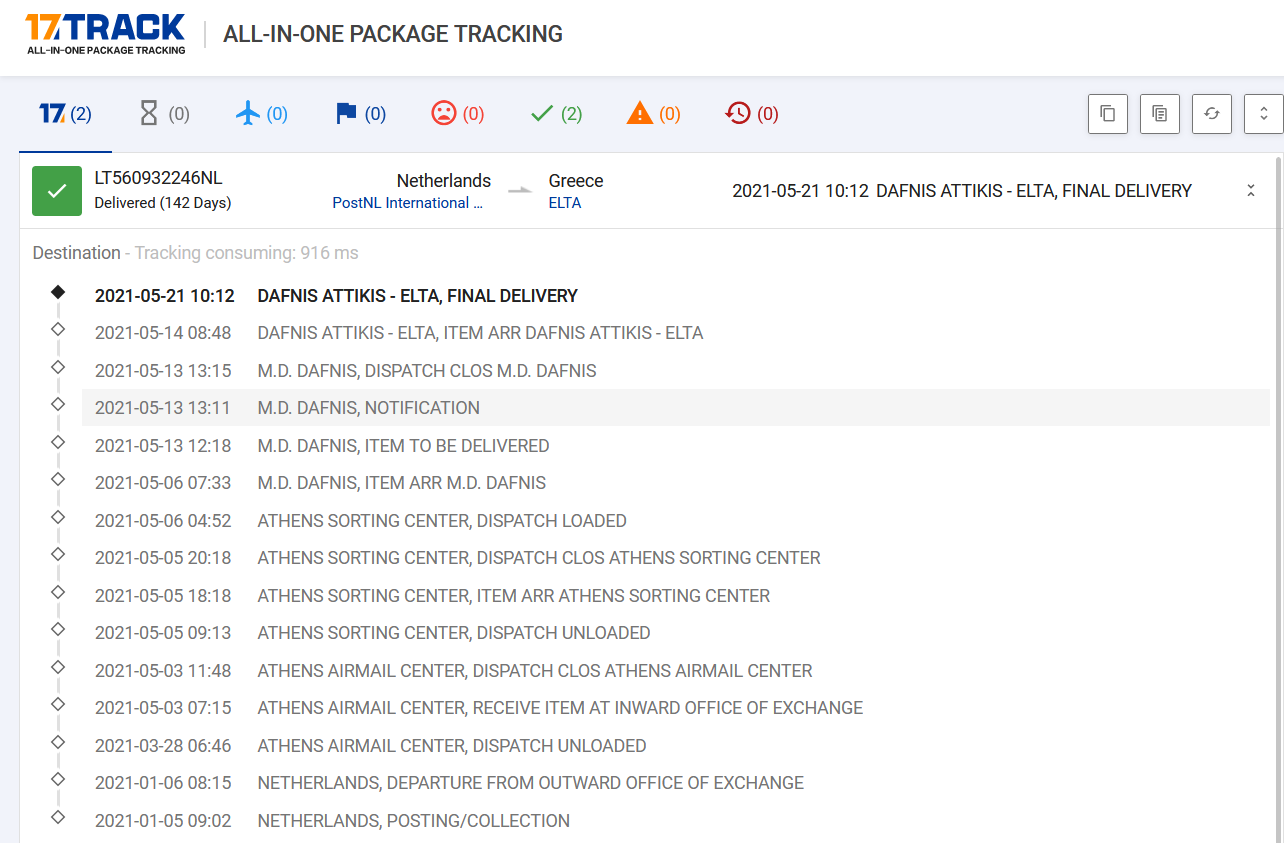Click the copy tracking details icon
Viewport: 1284px width, 843px height.
(x=1160, y=114)
